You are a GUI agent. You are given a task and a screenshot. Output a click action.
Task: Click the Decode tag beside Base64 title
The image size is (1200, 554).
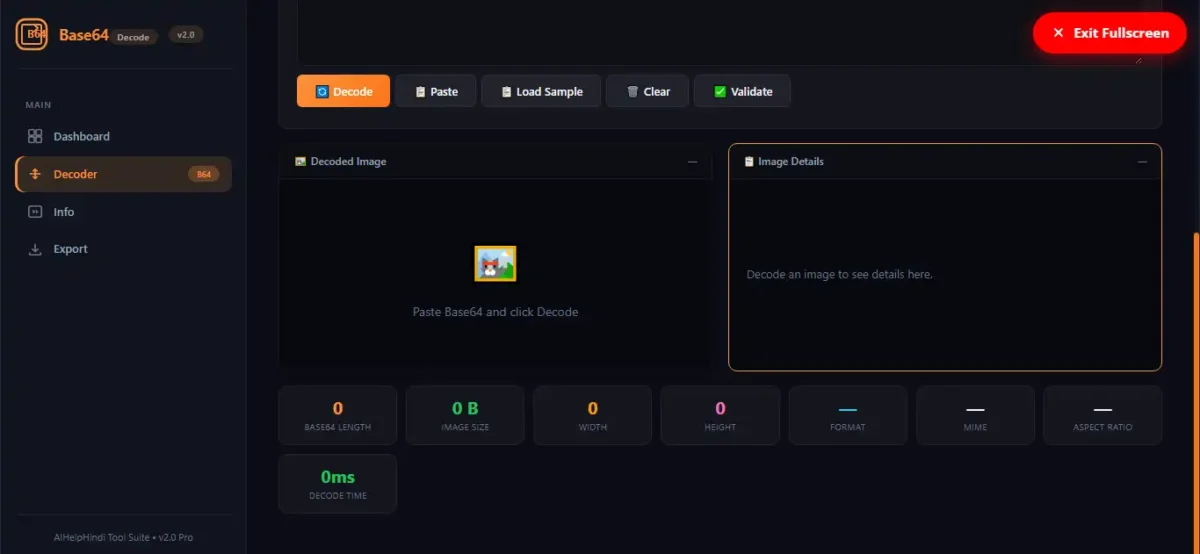pyautogui.click(x=133, y=37)
